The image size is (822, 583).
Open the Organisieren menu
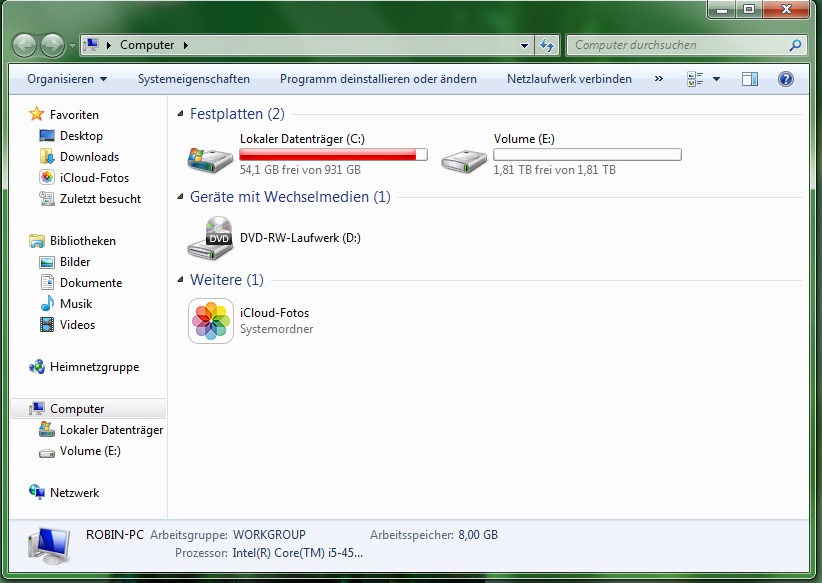click(67, 79)
